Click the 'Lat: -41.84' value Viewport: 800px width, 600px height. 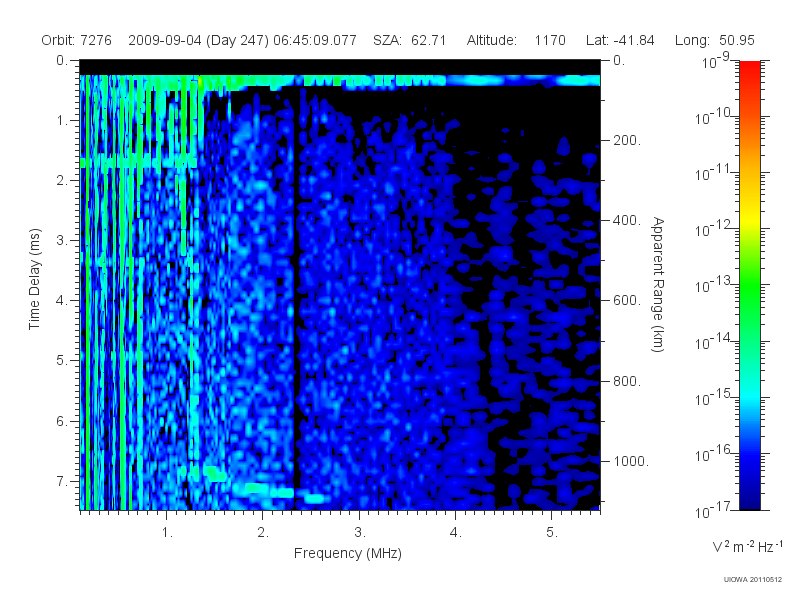620,40
